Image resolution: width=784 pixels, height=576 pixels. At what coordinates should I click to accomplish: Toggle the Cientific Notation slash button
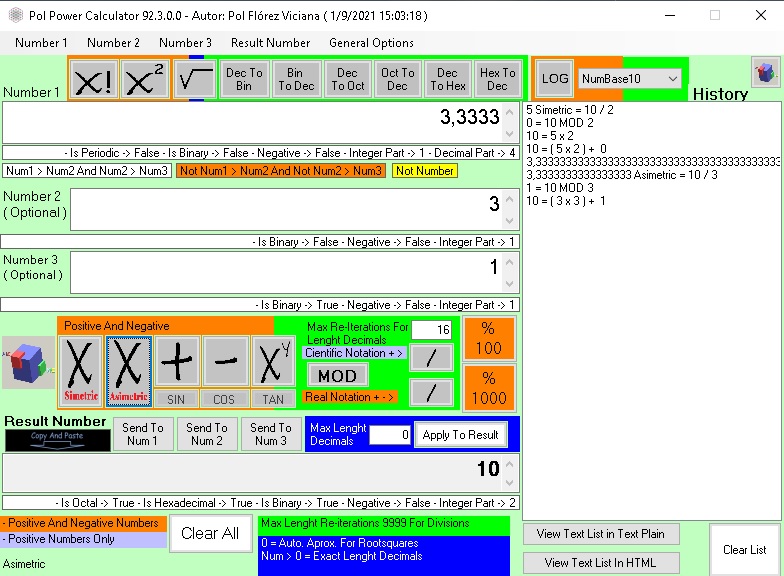[x=431, y=357]
